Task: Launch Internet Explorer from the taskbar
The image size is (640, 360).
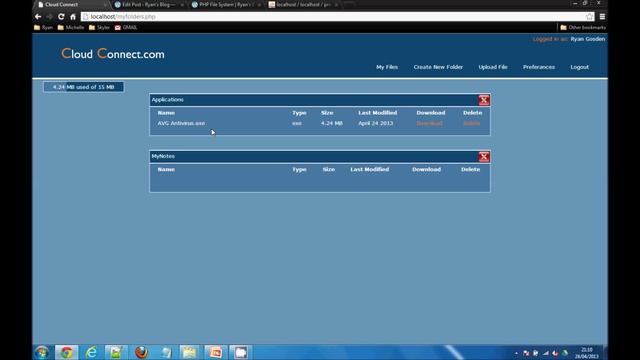Action: click(91, 353)
